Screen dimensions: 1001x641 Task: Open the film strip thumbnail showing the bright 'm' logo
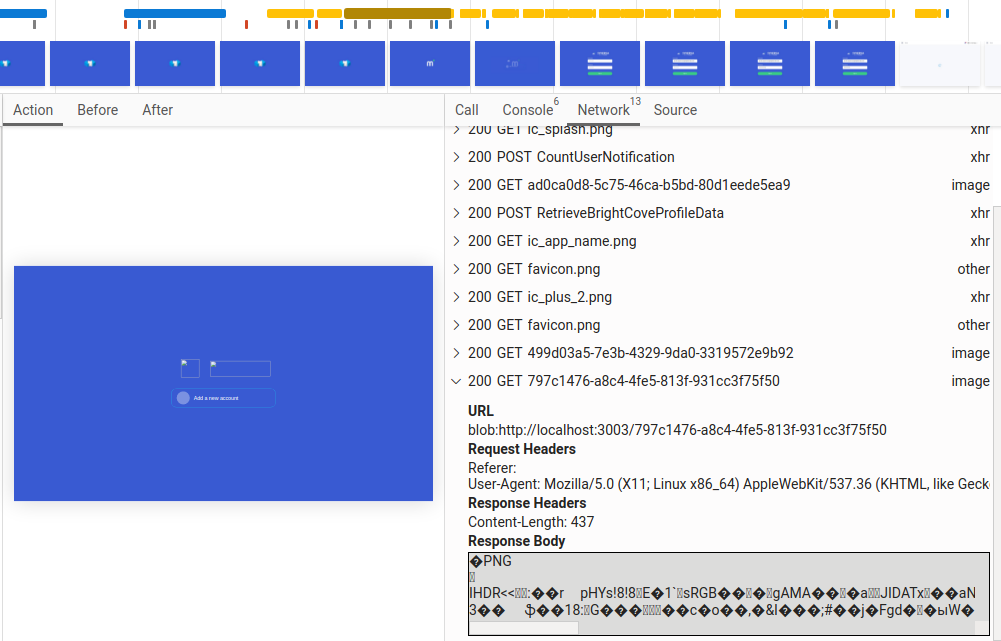coord(430,63)
